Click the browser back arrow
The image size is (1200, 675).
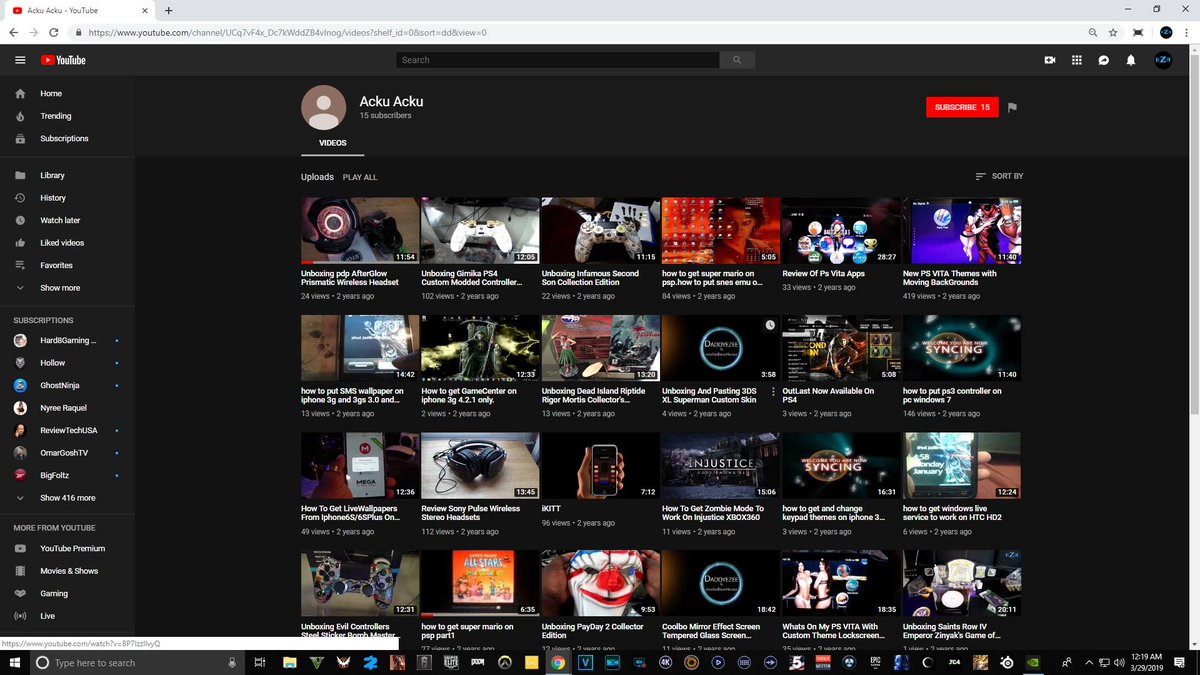[x=14, y=32]
